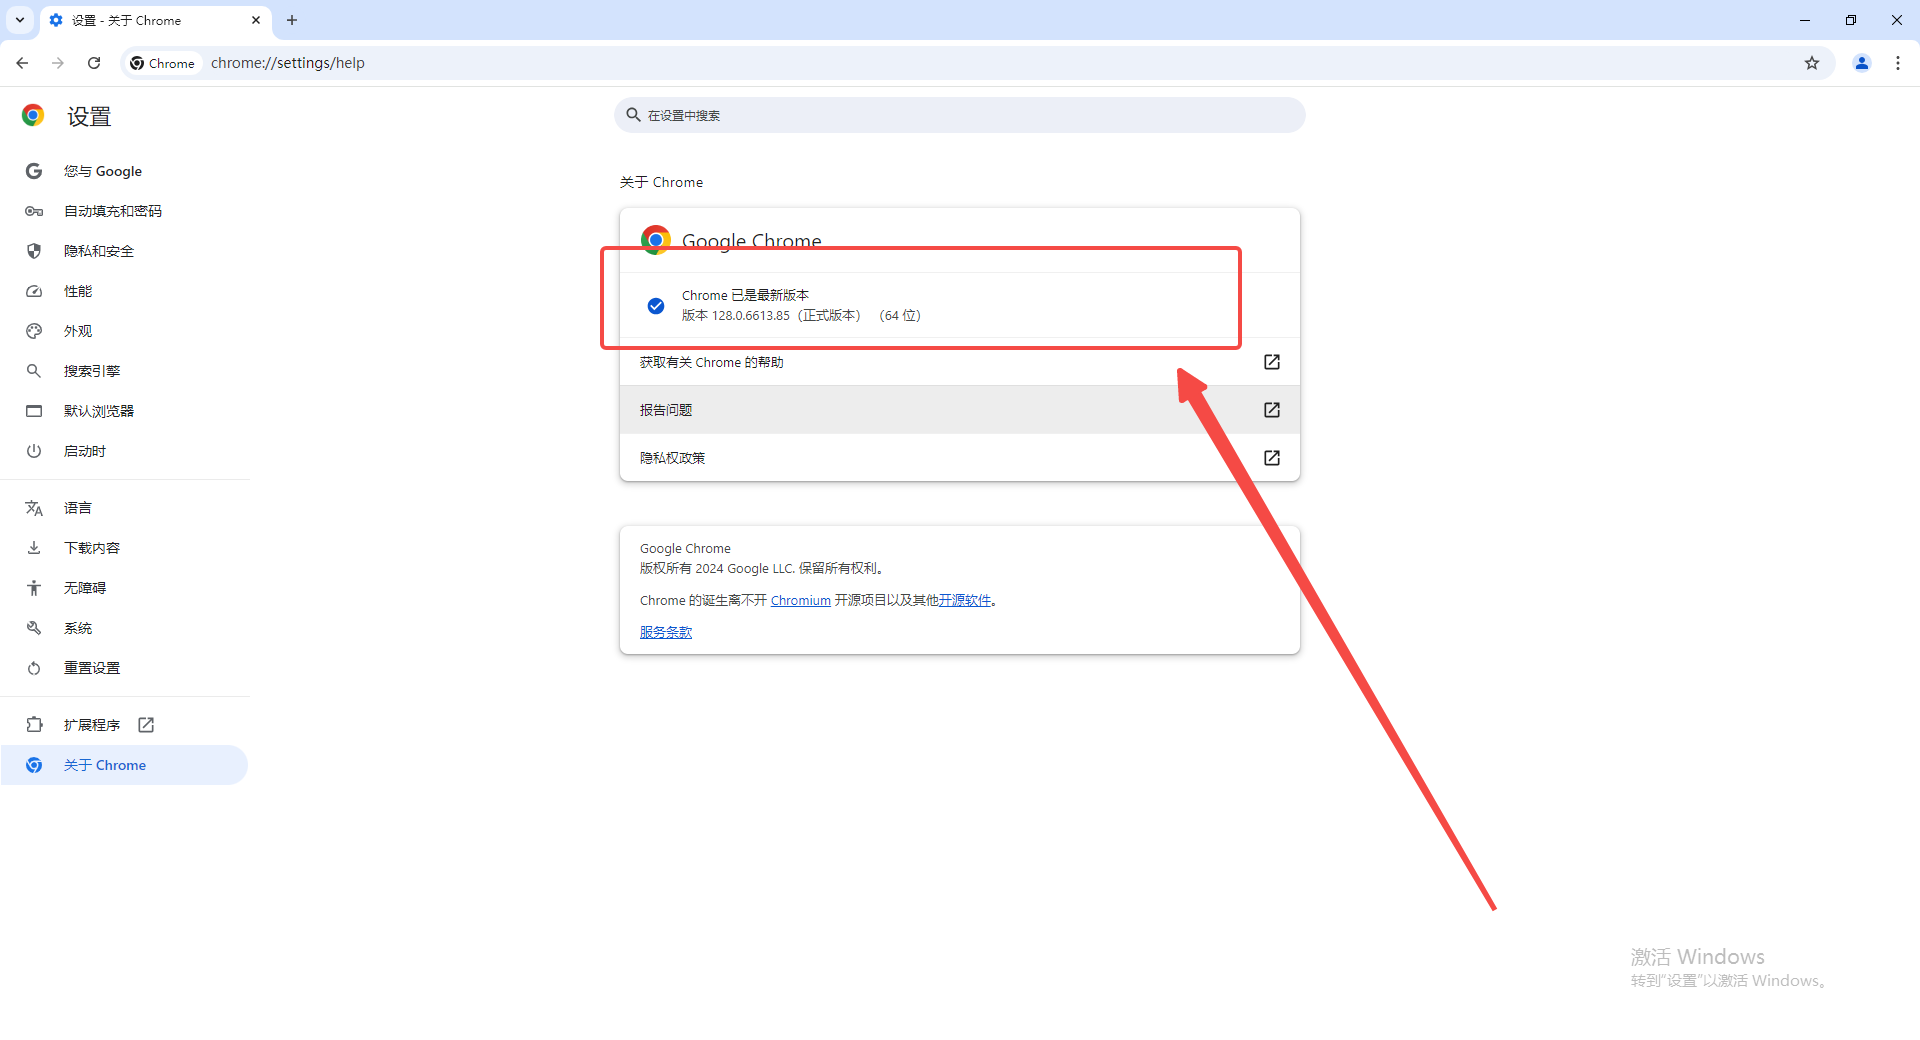Click the browser back arrow
This screenshot has height=1040, width=1920.
22,63
